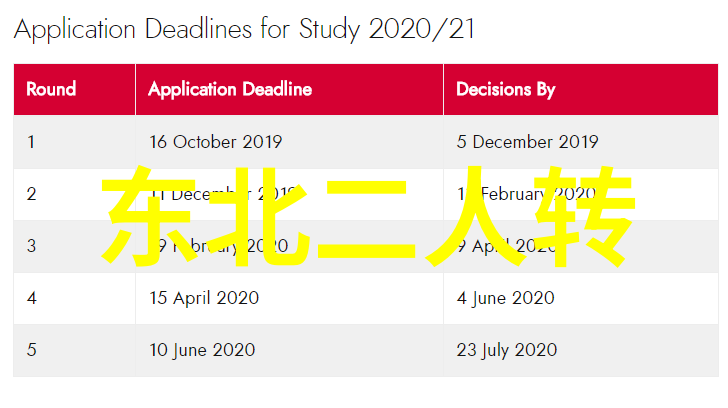Select the 23 July 2020 decision cell

[x=581, y=350]
